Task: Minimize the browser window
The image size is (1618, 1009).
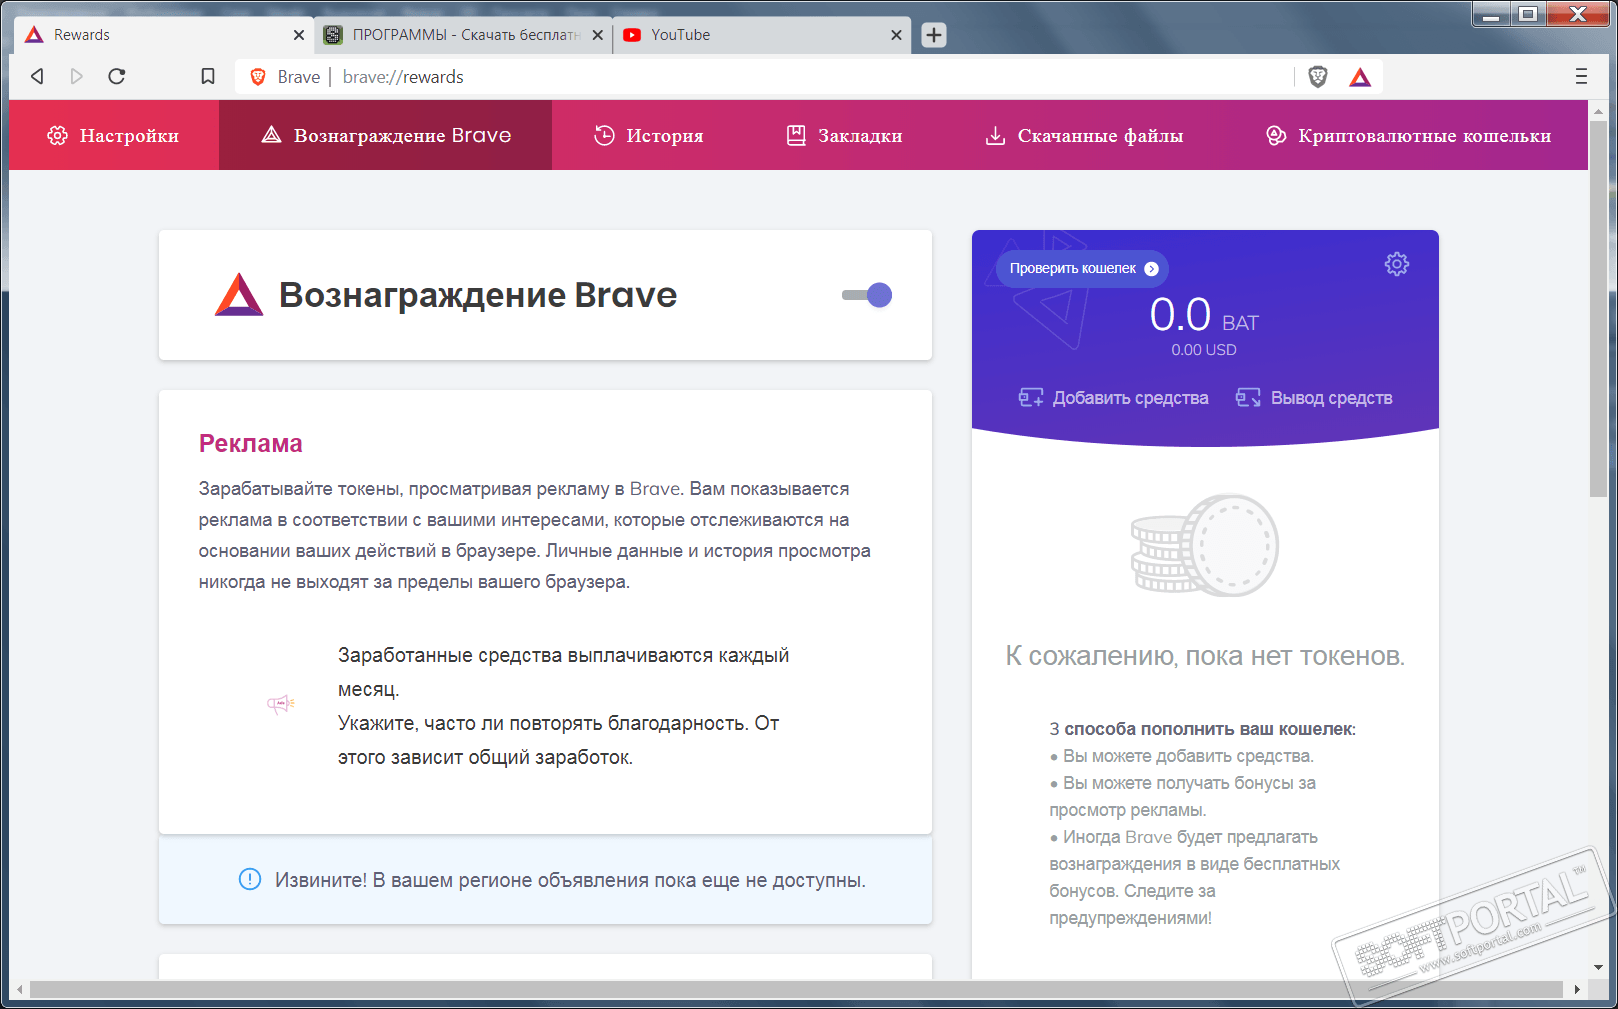Action: coord(1490,14)
